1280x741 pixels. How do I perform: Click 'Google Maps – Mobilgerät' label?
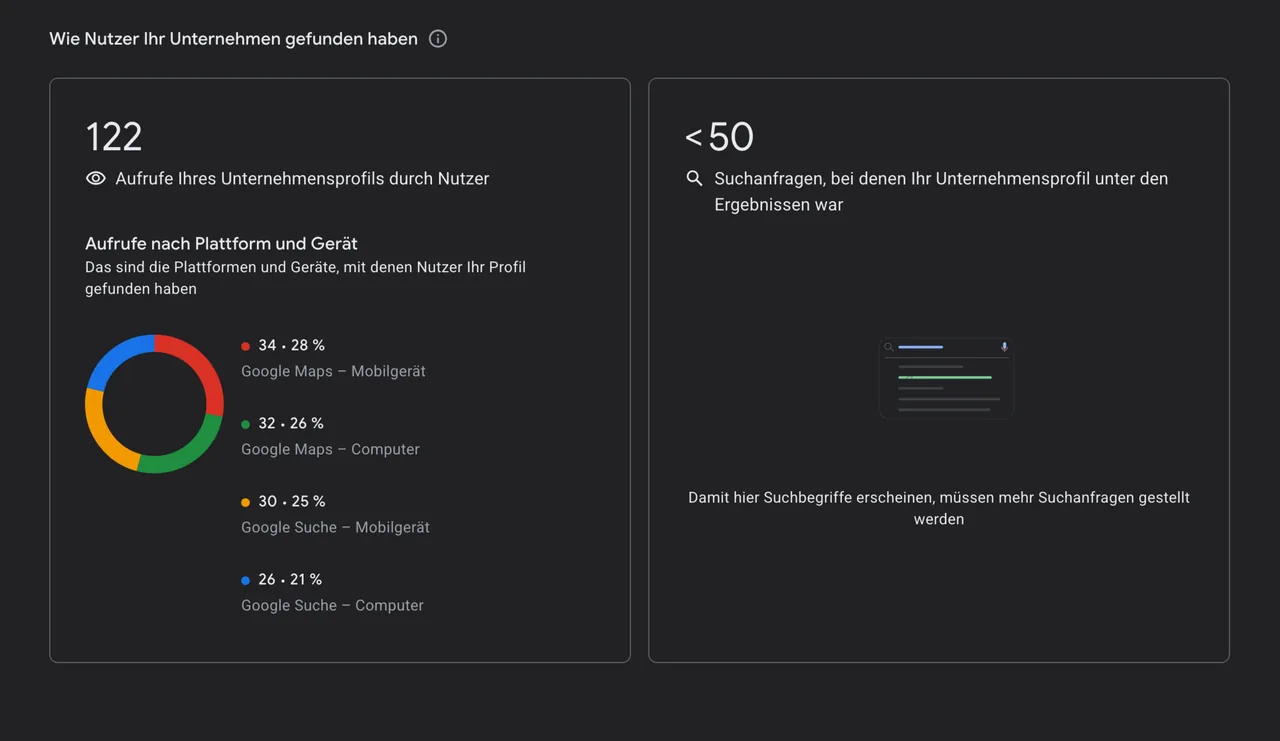click(333, 371)
